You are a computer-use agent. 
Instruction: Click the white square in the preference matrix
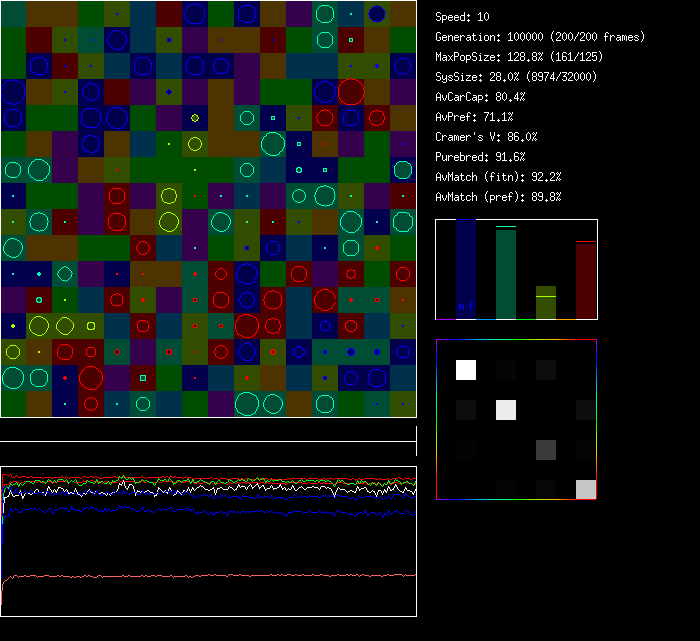click(x=466, y=370)
